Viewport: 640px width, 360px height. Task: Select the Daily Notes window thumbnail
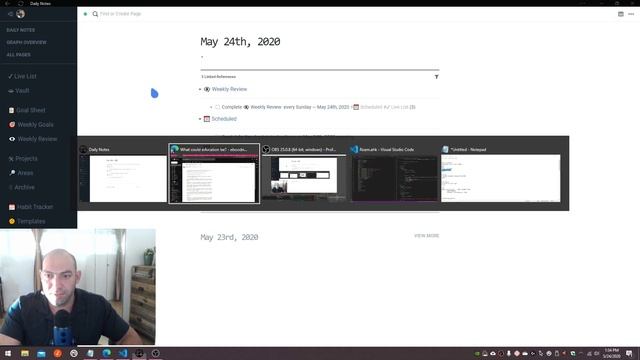(x=123, y=174)
